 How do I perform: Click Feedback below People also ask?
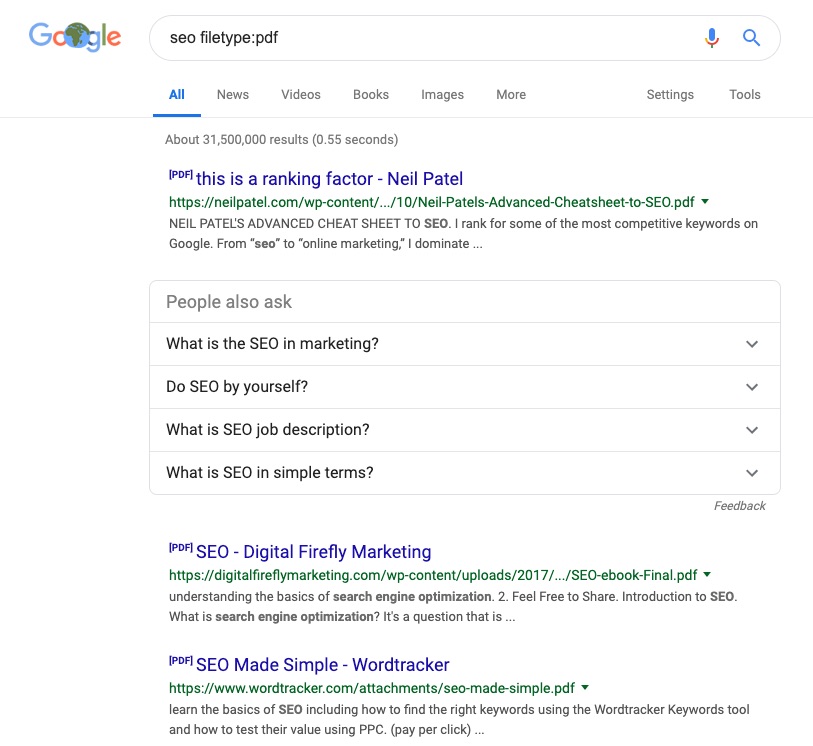[739, 506]
